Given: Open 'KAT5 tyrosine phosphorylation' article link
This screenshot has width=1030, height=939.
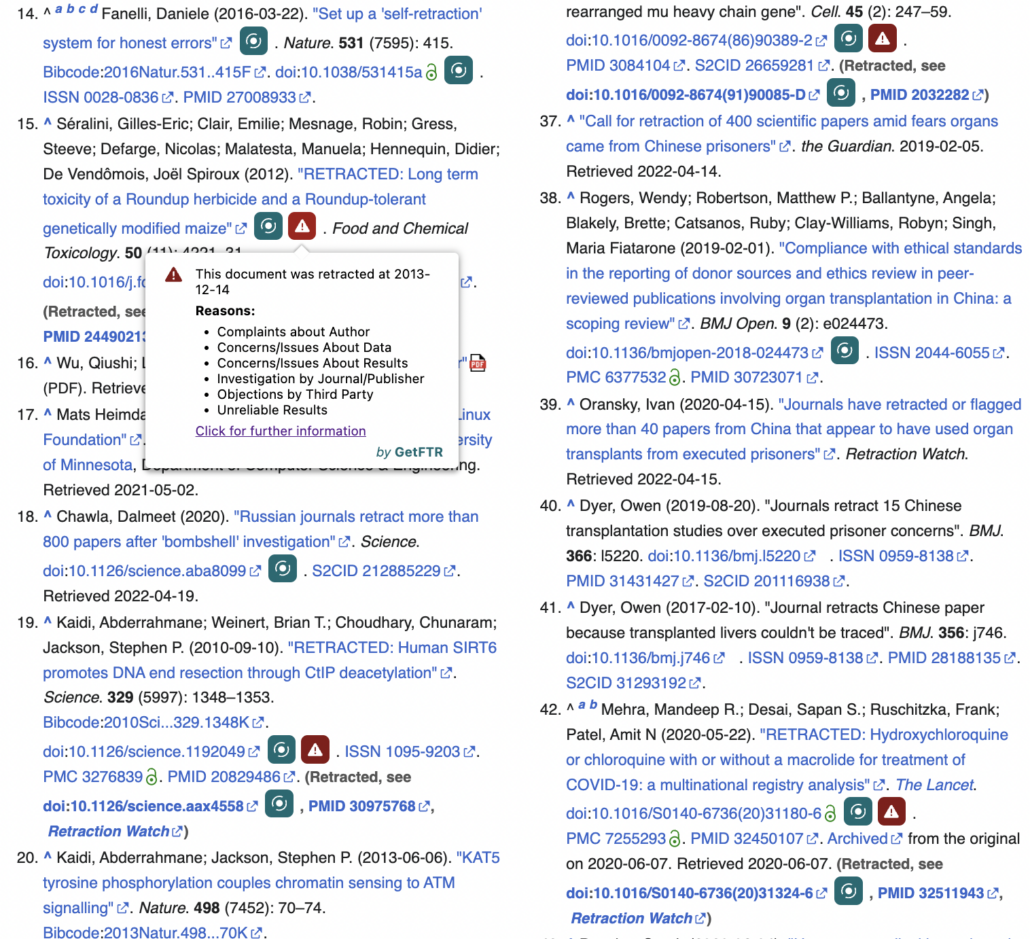Looking at the screenshot, I should pos(271,882).
